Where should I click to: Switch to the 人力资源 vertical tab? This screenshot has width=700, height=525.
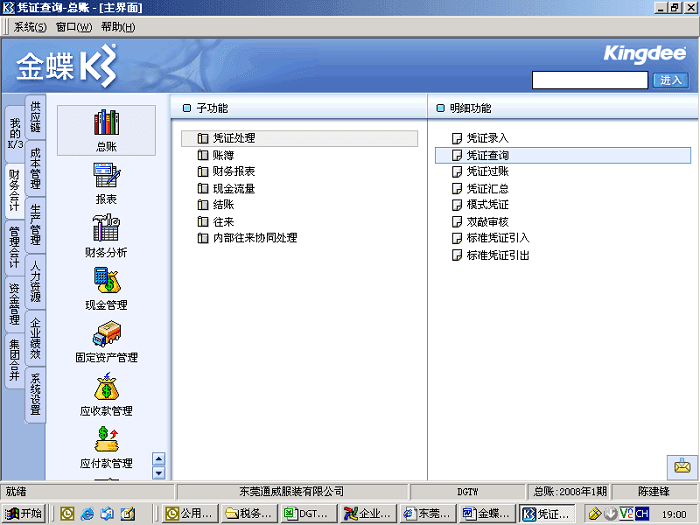click(35, 282)
